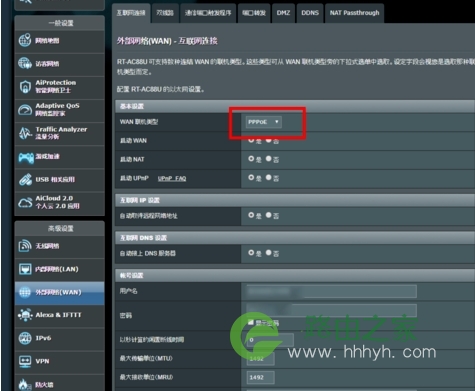The width and height of the screenshot is (475, 391).
Task: Open the 访客网络 guest network icon
Action: 25,63
